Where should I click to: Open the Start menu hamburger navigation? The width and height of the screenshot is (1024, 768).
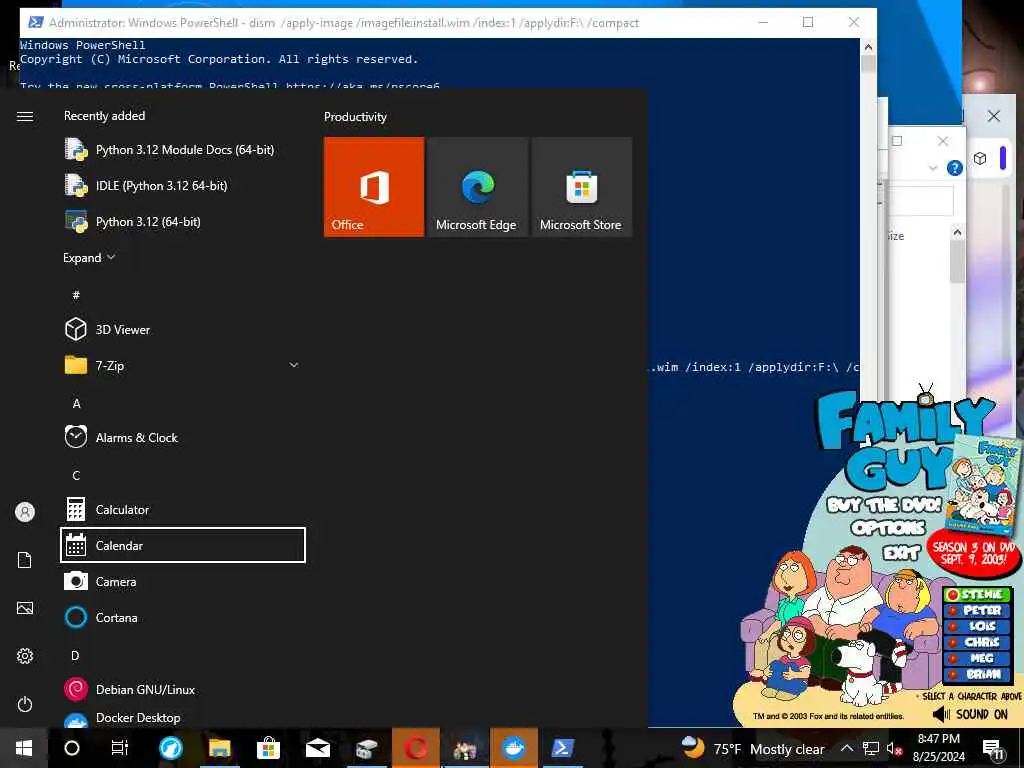point(25,116)
